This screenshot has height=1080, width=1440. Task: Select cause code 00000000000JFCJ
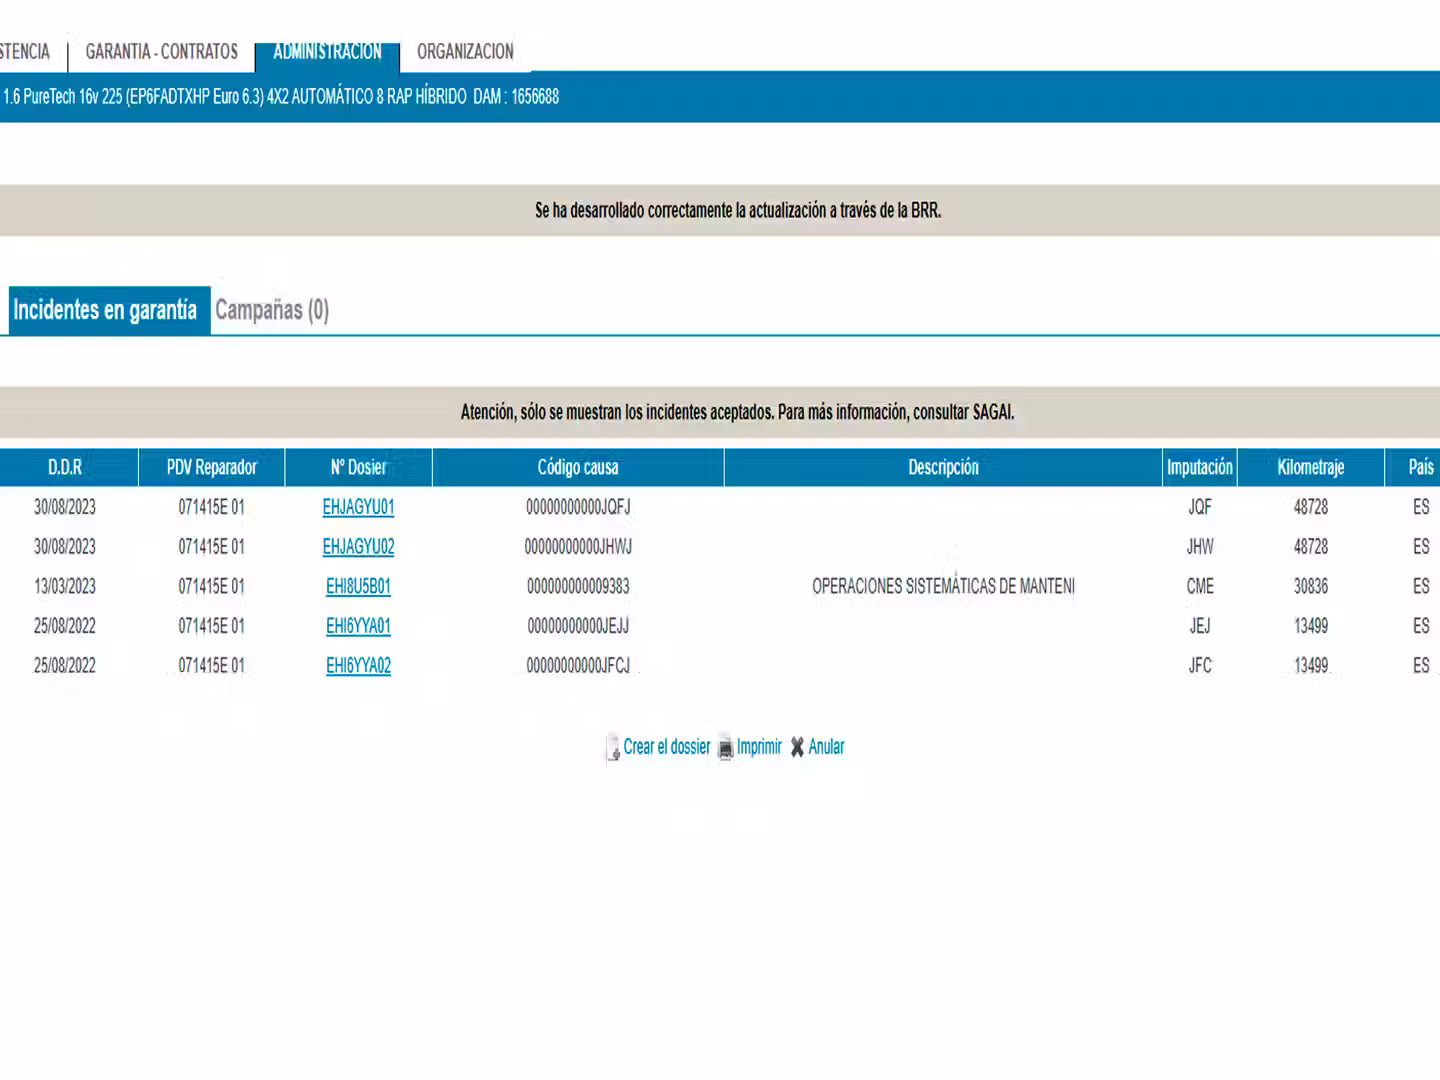click(578, 666)
